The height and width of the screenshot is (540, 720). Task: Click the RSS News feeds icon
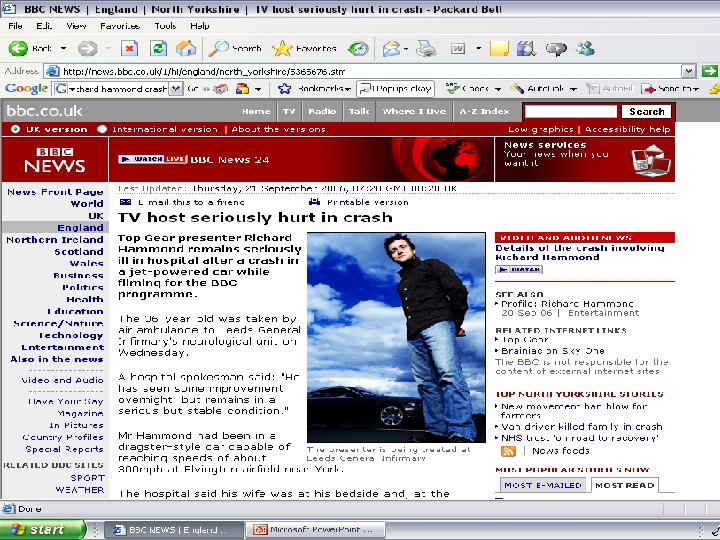coord(508,451)
